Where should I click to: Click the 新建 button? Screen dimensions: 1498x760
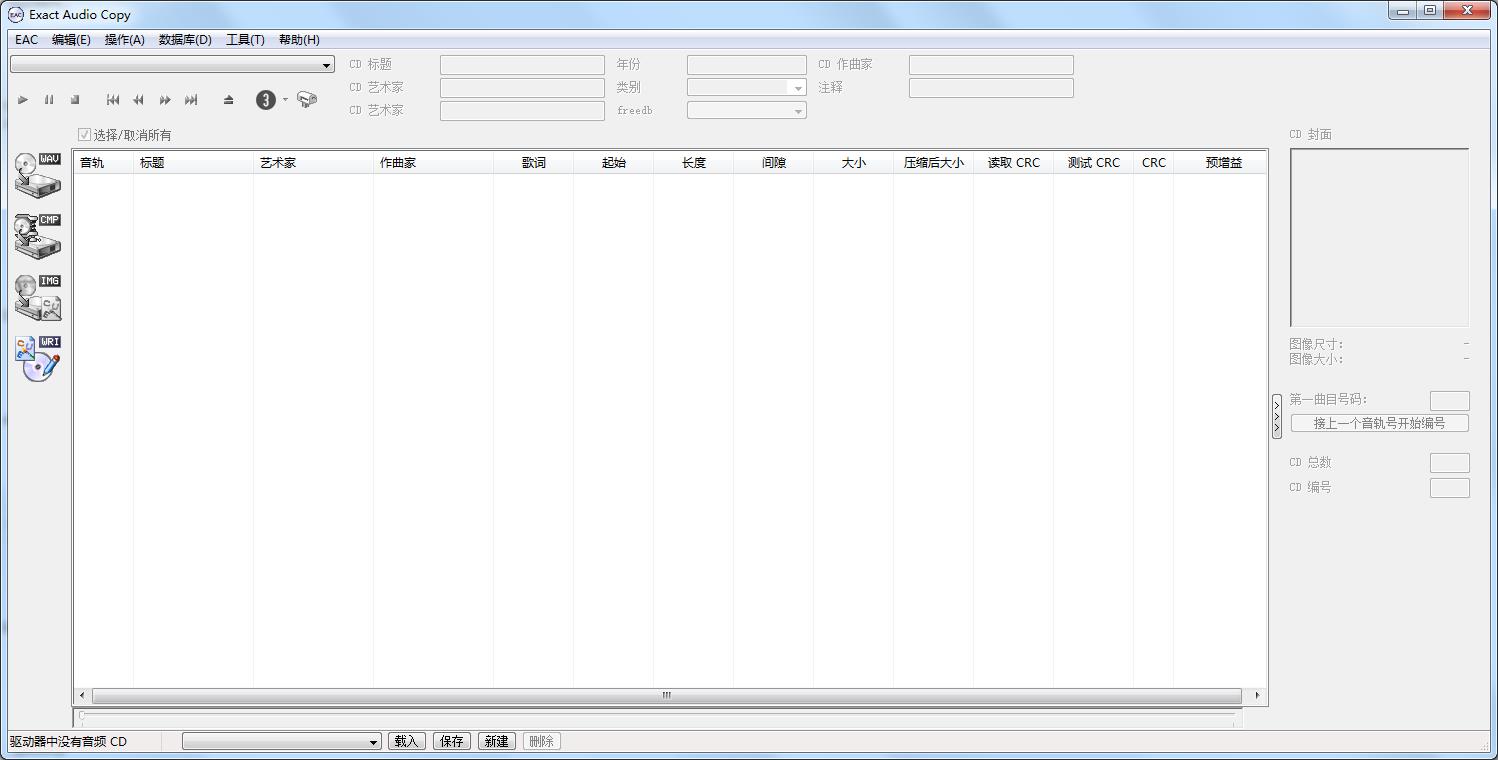tap(497, 741)
